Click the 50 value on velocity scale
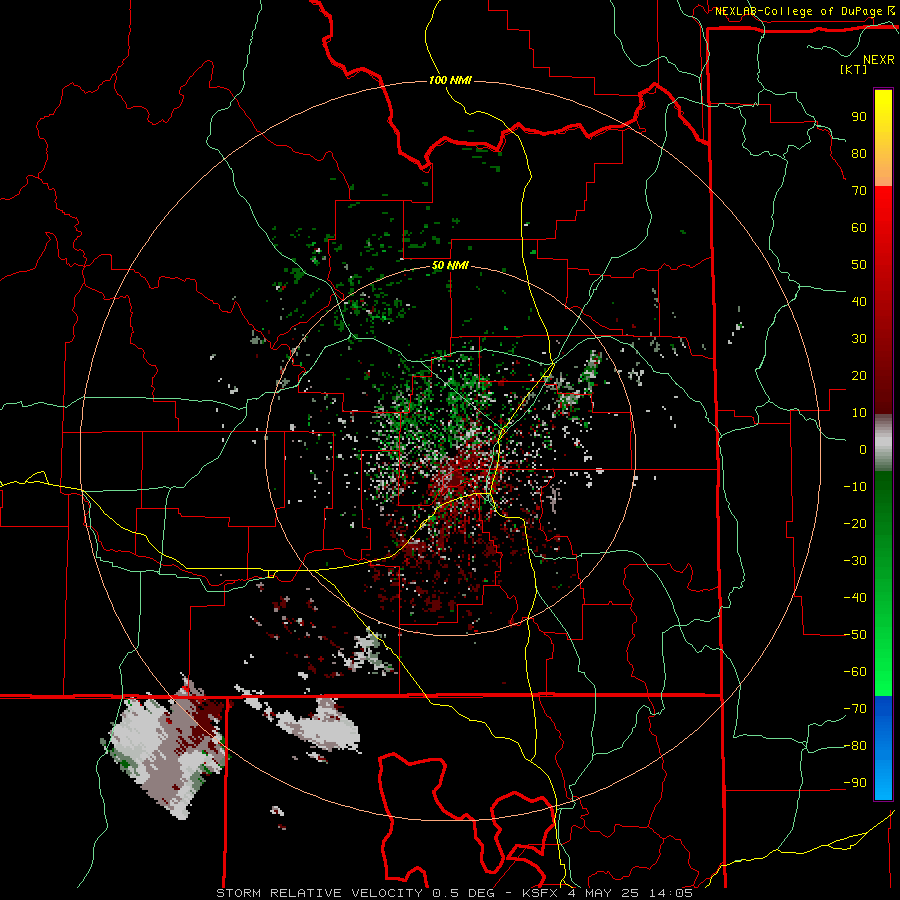900x900 pixels. pyautogui.click(x=859, y=265)
